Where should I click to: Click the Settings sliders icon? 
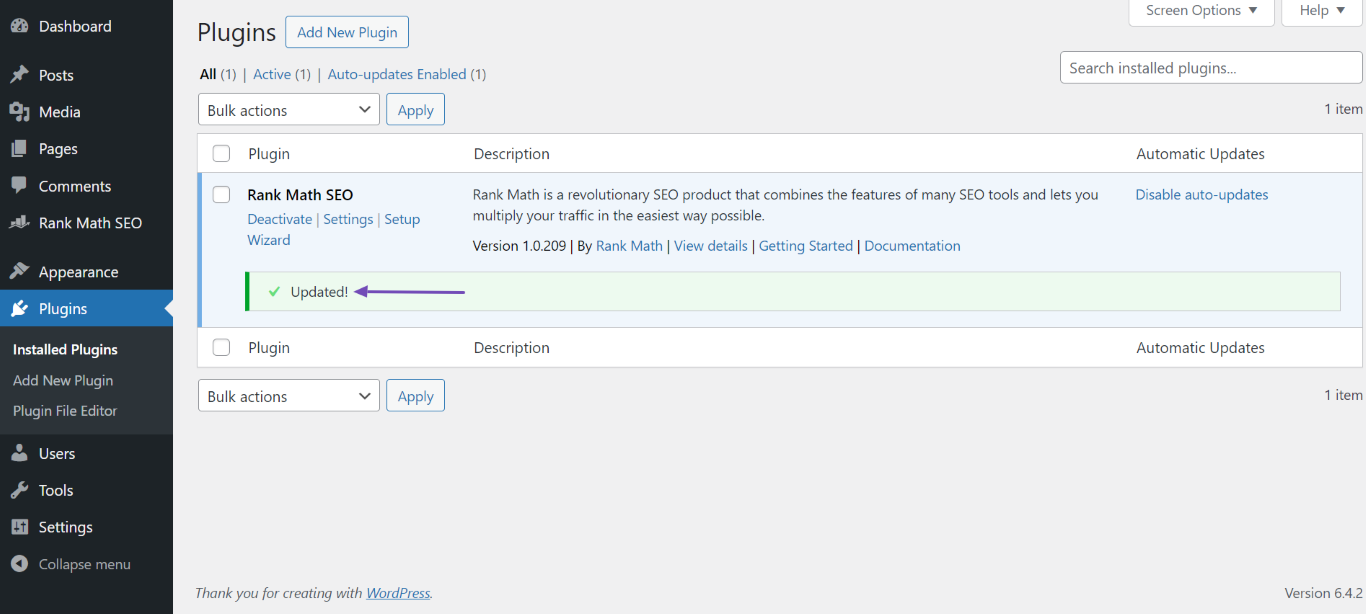coord(19,528)
